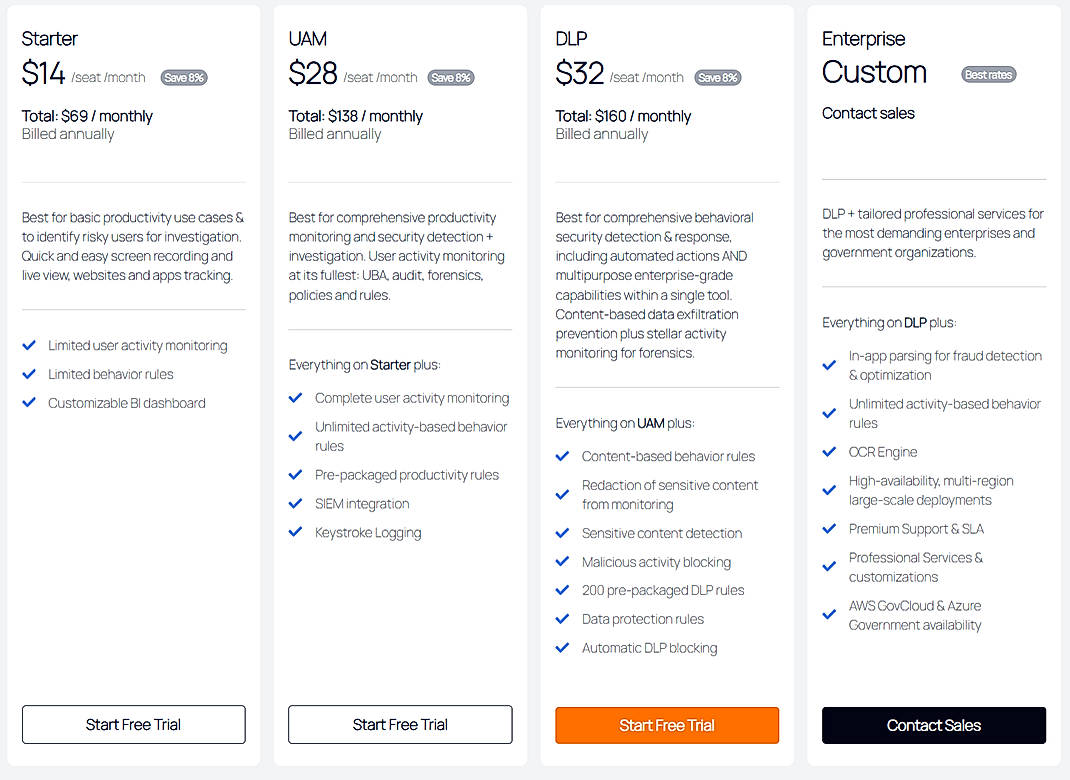Viewport: 1070px width, 780px height.
Task: Click the checkmark beside Limited user activity monitoring
Action: 30,345
